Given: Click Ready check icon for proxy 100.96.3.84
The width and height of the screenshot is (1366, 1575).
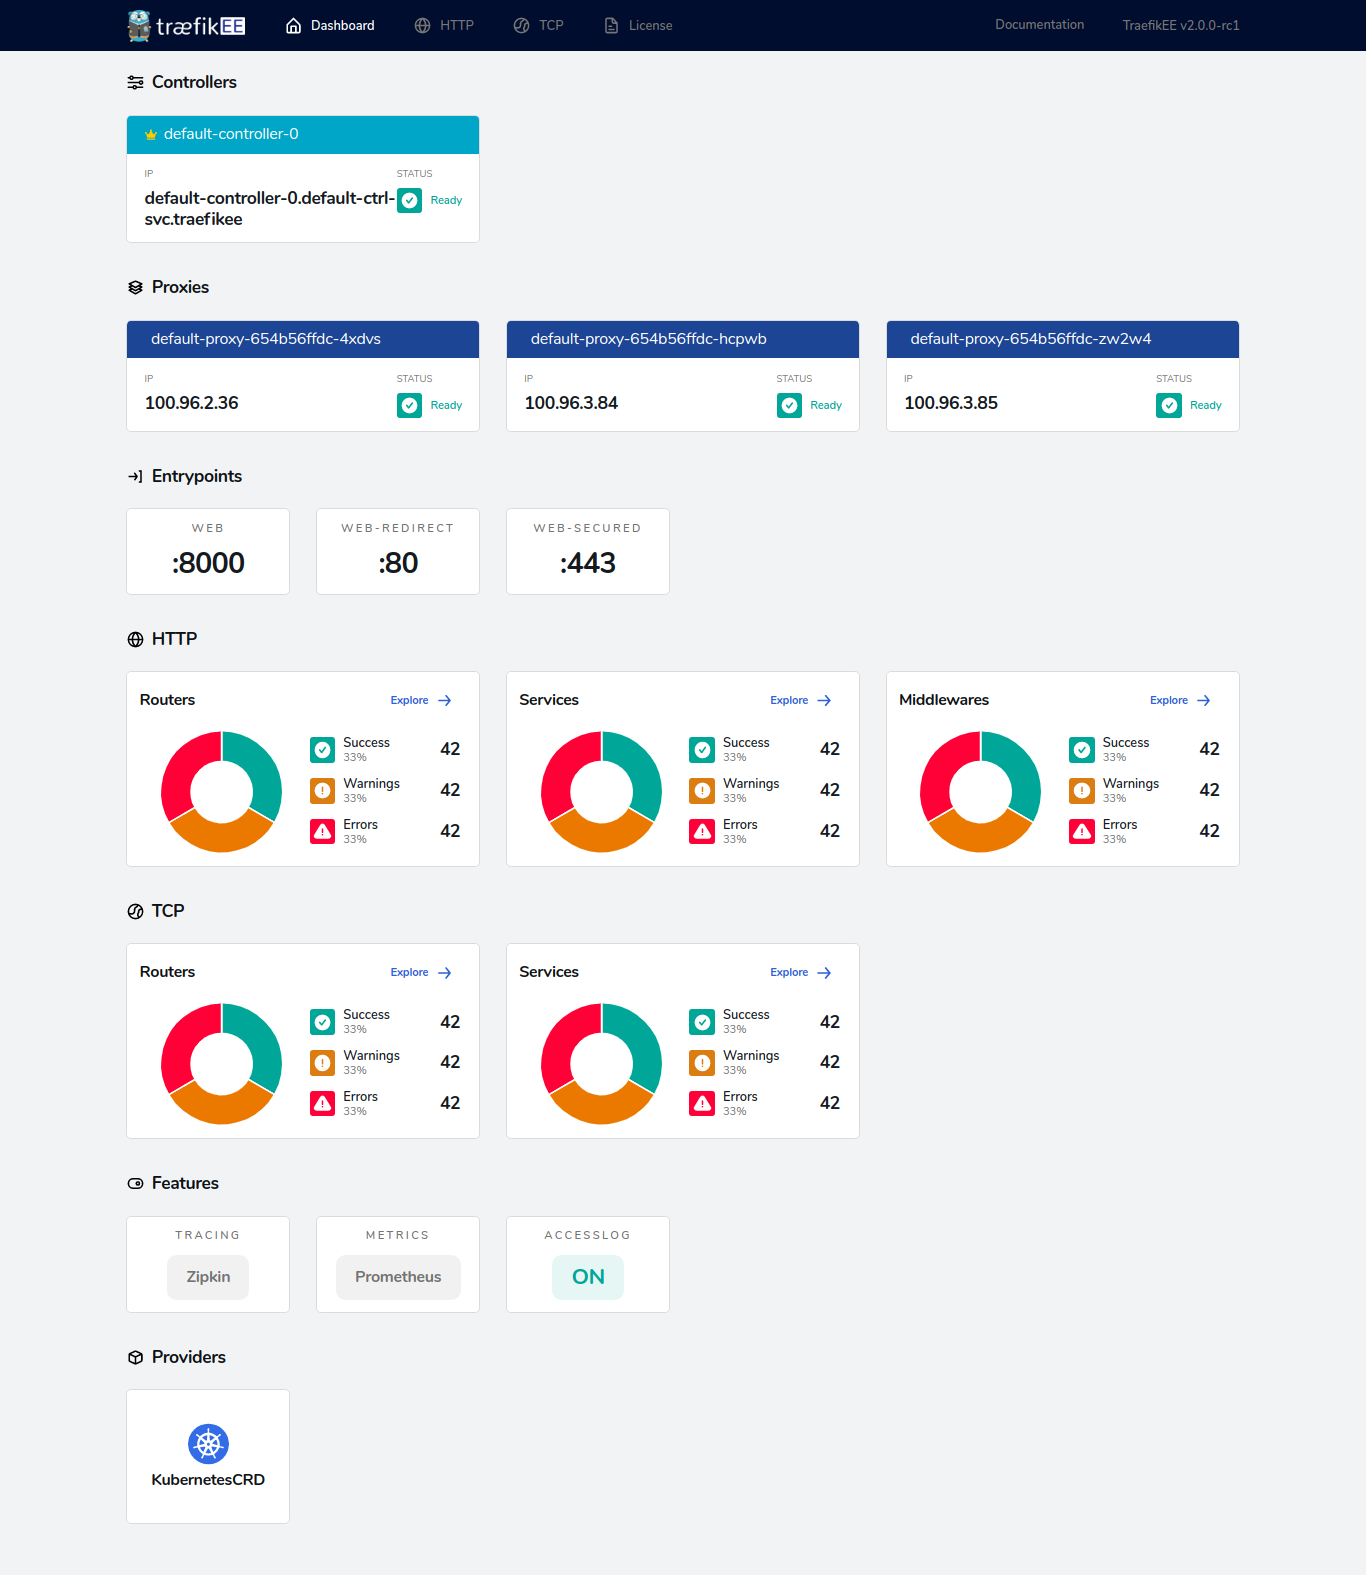Looking at the screenshot, I should [789, 405].
